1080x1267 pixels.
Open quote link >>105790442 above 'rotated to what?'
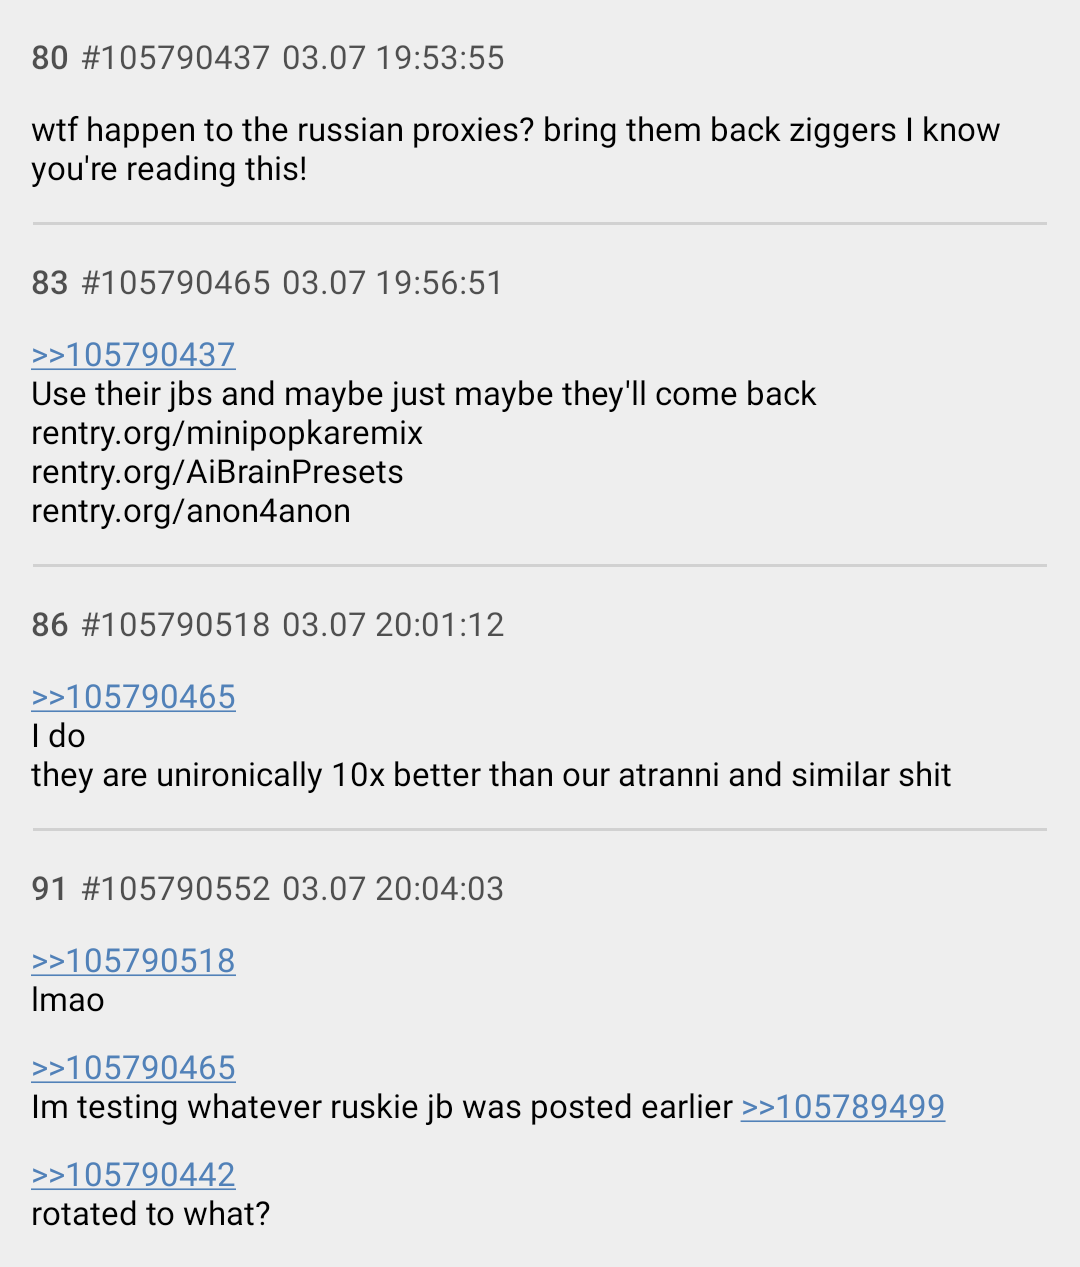click(x=134, y=1175)
